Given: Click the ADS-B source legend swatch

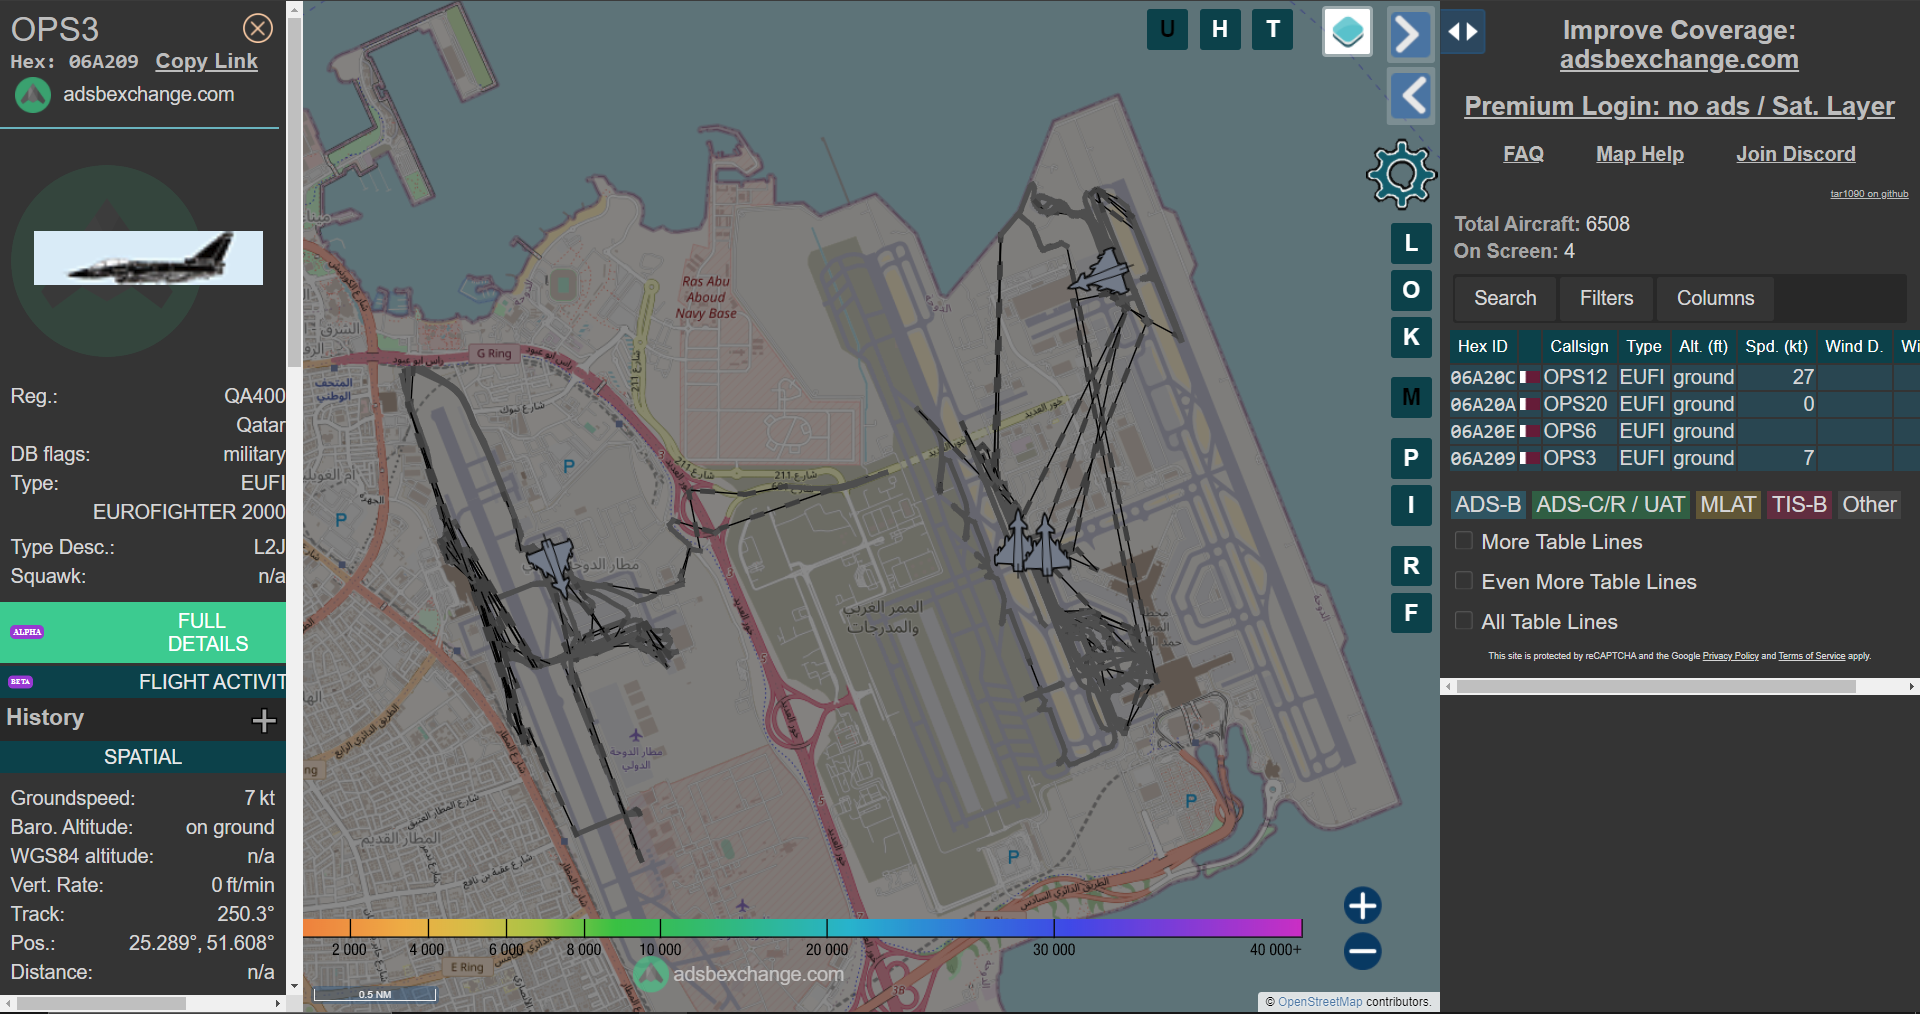Looking at the screenshot, I should [1488, 505].
